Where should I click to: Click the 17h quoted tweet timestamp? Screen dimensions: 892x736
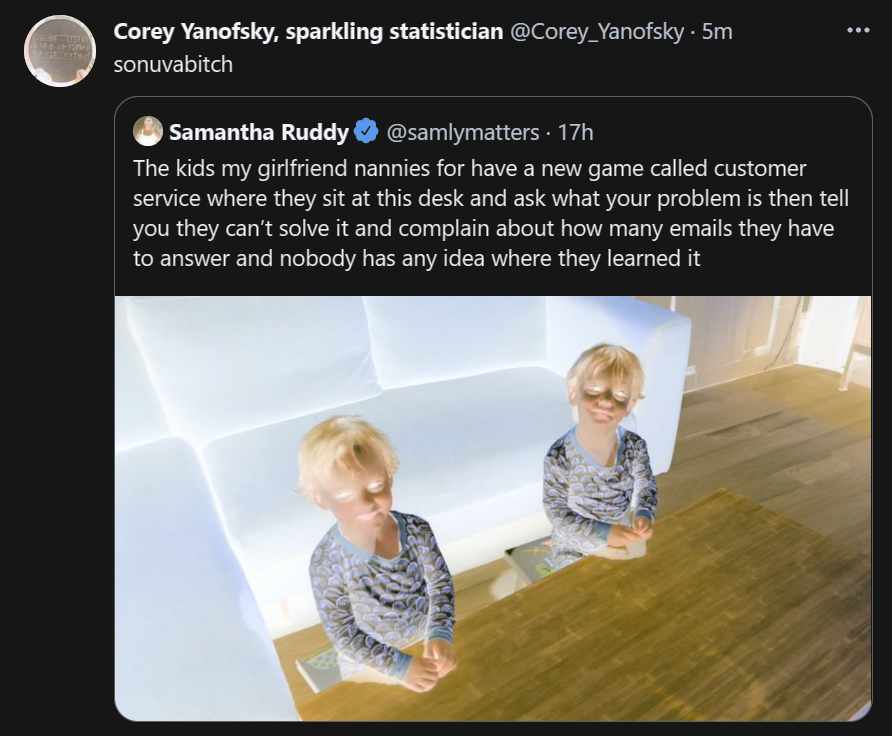click(576, 131)
